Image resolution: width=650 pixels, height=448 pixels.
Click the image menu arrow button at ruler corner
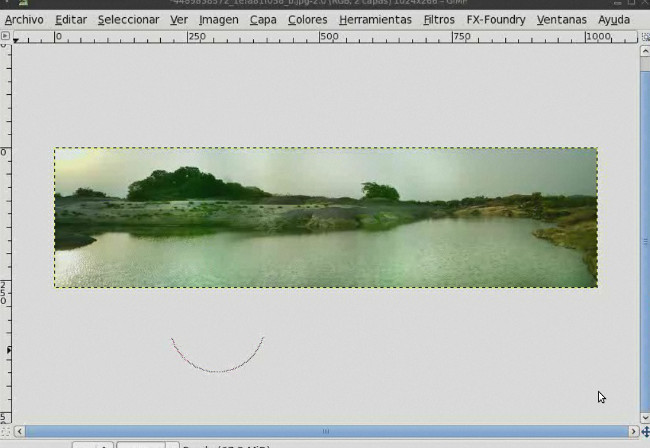6,36
